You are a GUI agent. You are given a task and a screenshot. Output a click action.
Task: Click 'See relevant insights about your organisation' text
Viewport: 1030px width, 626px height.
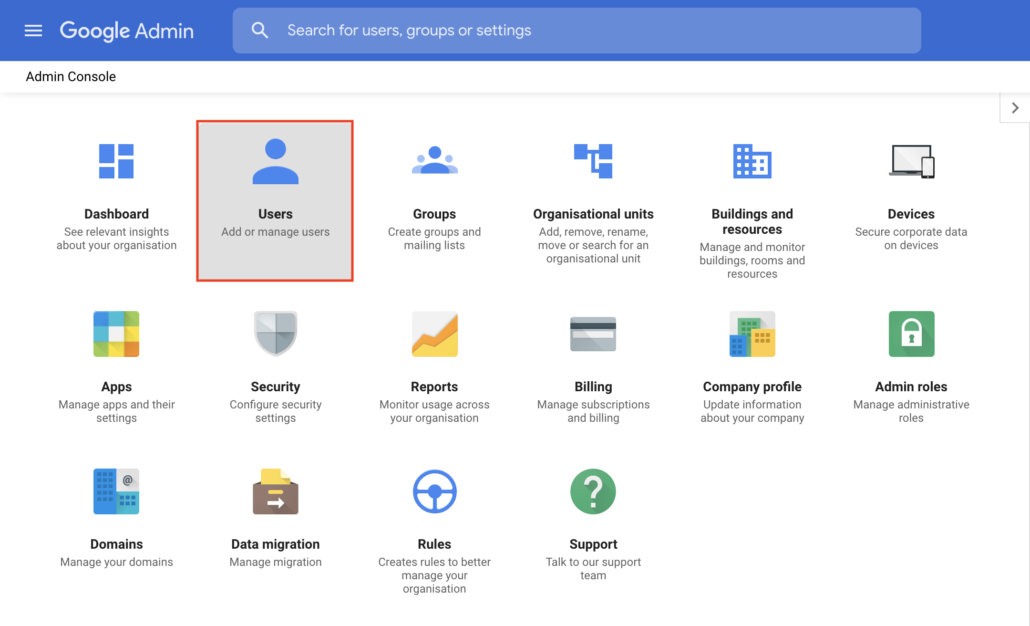(116, 238)
